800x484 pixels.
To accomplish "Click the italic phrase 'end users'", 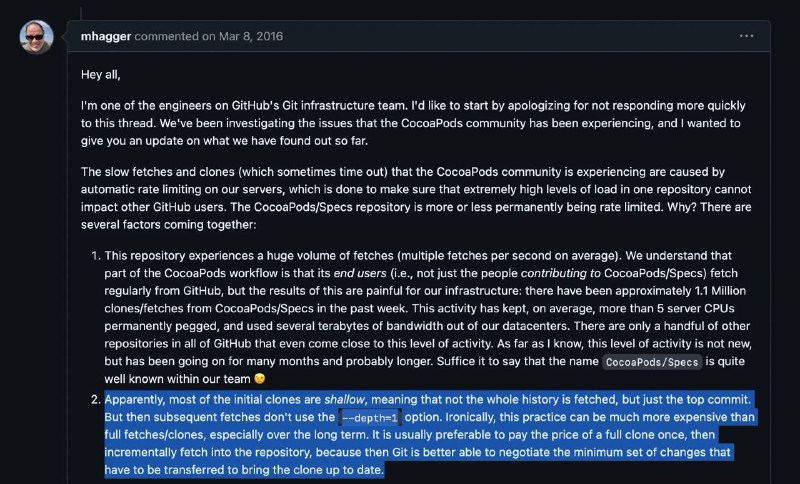I will coord(360,273).
